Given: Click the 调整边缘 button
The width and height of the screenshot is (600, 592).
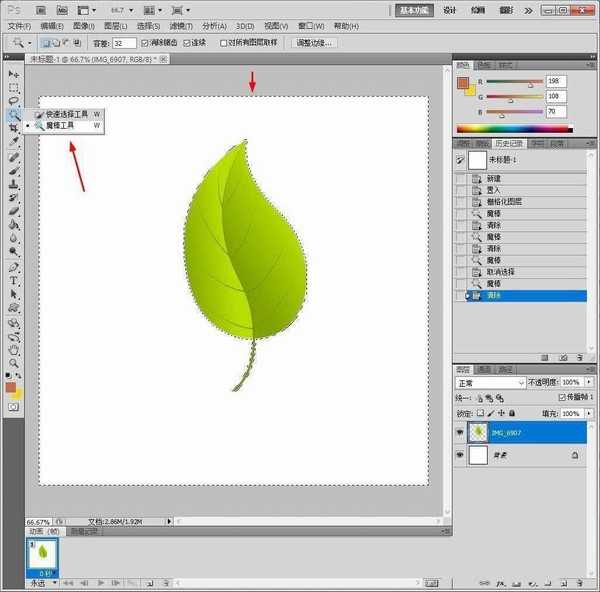Looking at the screenshot, I should tap(314, 44).
